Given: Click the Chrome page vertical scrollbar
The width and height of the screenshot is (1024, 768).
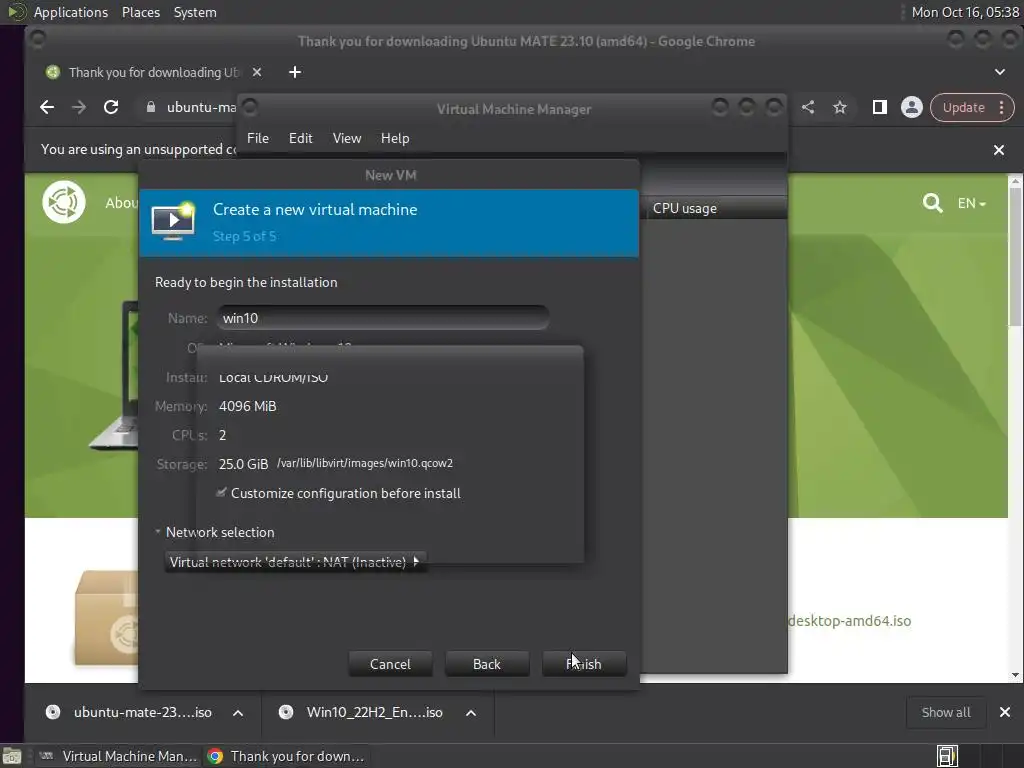Looking at the screenshot, I should tap(1015, 258).
